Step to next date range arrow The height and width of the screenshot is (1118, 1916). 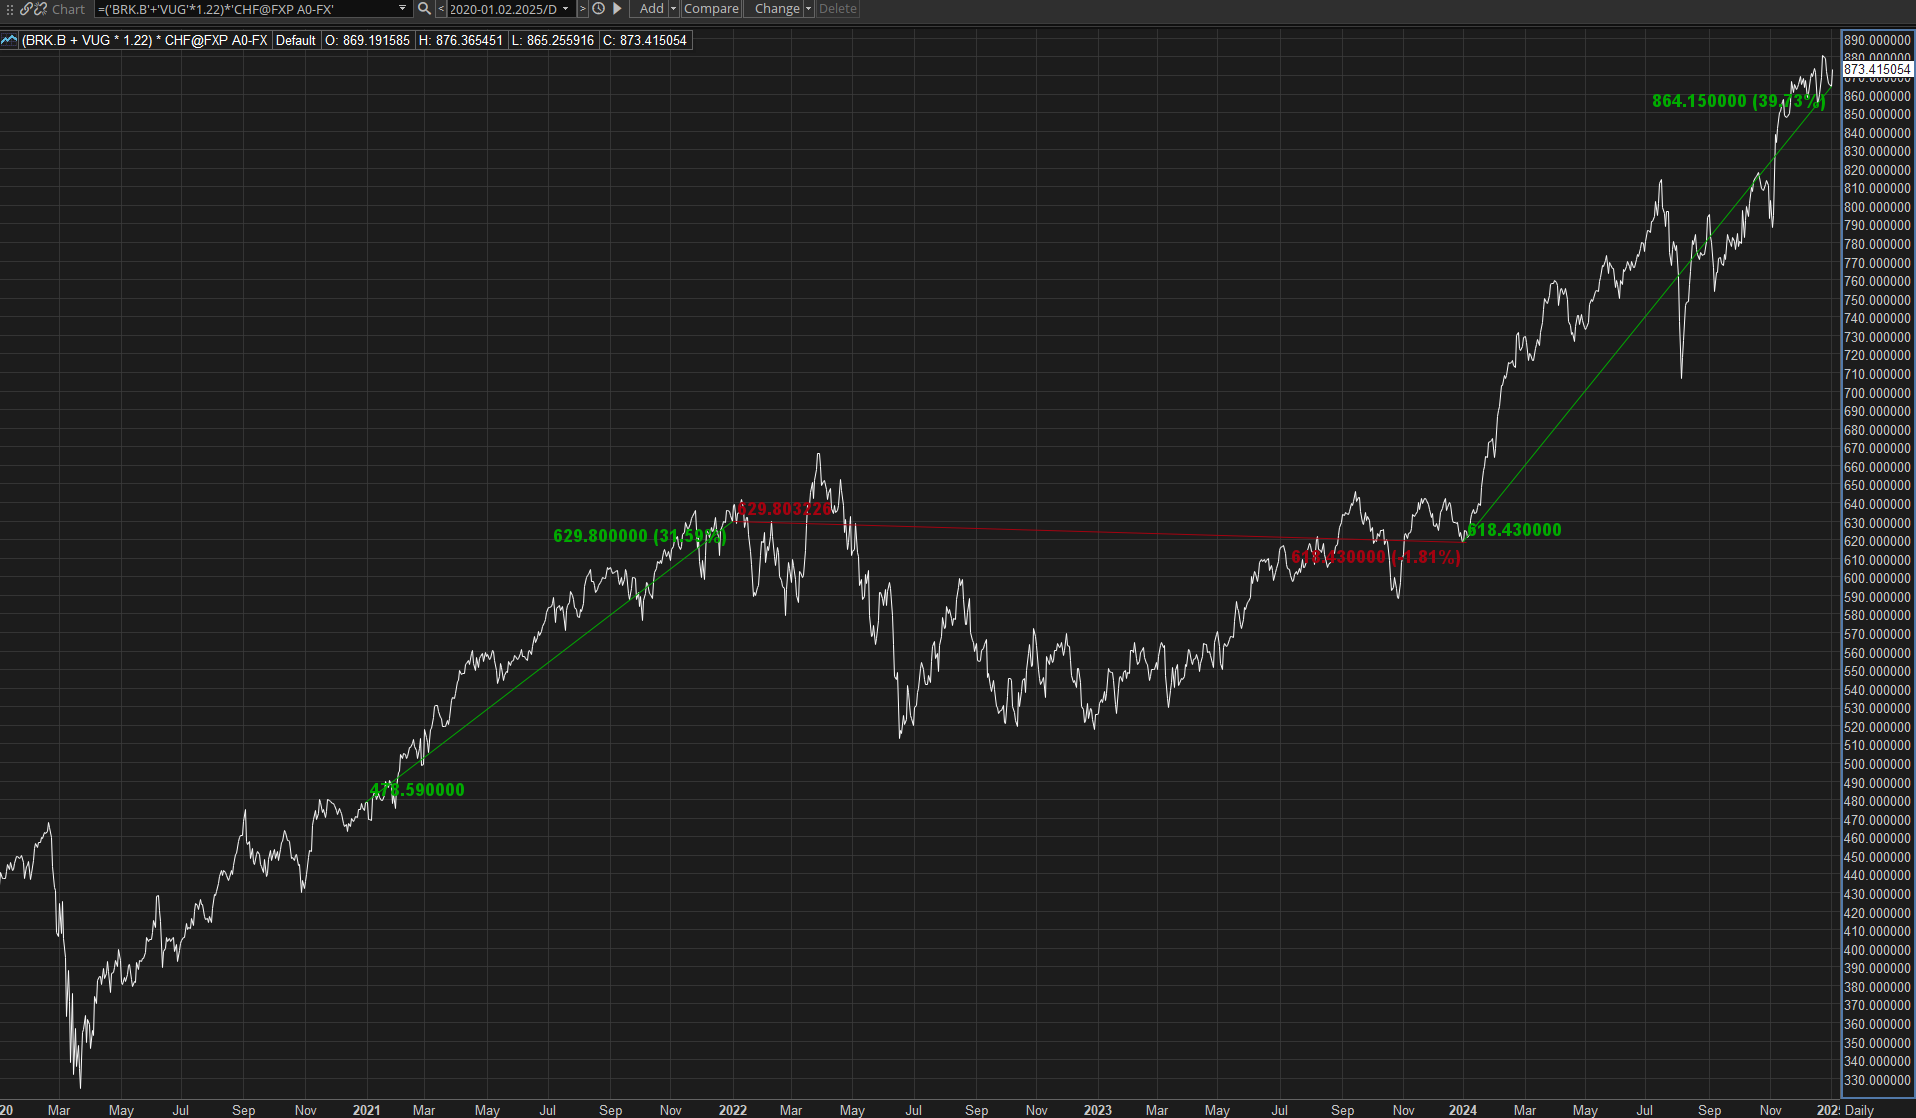[583, 9]
